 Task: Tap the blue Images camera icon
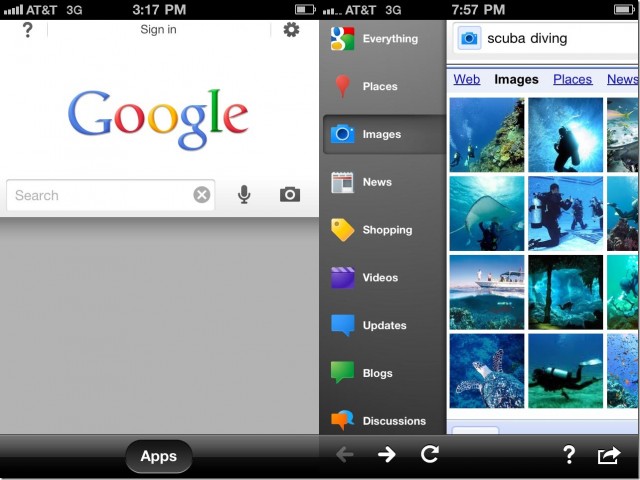[342, 134]
